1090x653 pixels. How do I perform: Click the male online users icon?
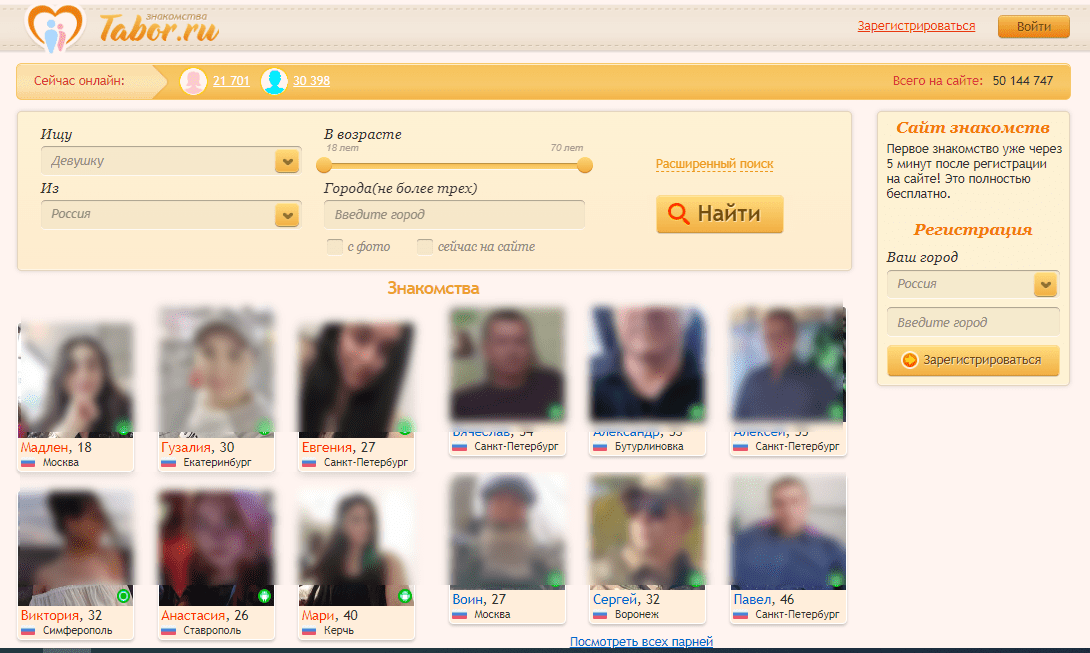[x=274, y=81]
